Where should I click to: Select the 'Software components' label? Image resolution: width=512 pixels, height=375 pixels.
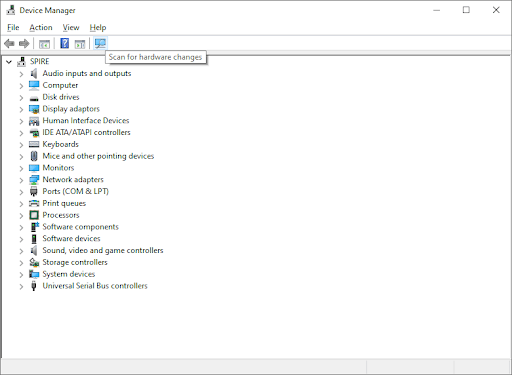point(80,227)
